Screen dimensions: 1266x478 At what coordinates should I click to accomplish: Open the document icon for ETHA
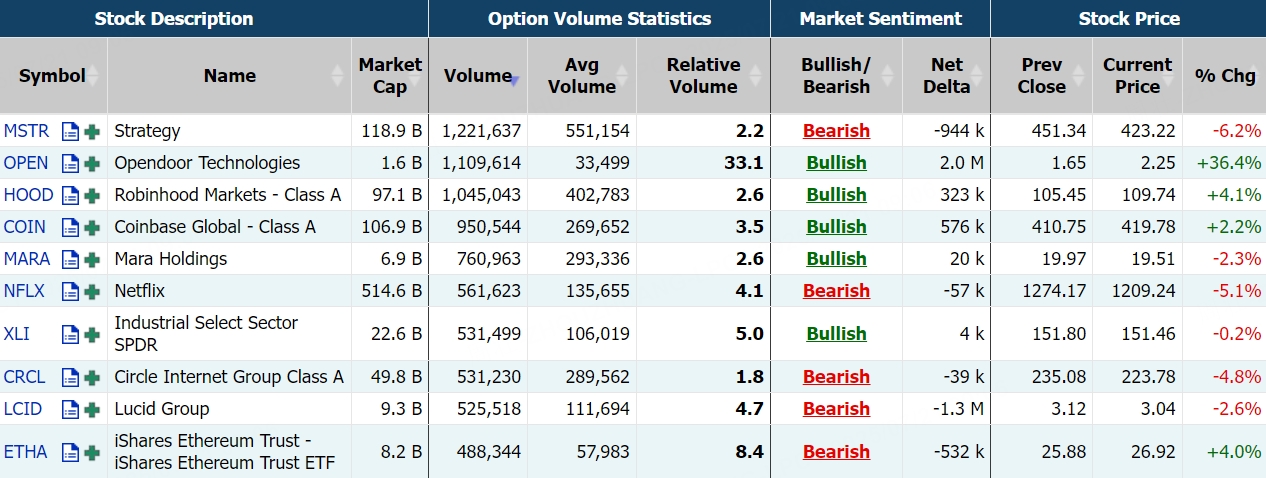(70, 453)
